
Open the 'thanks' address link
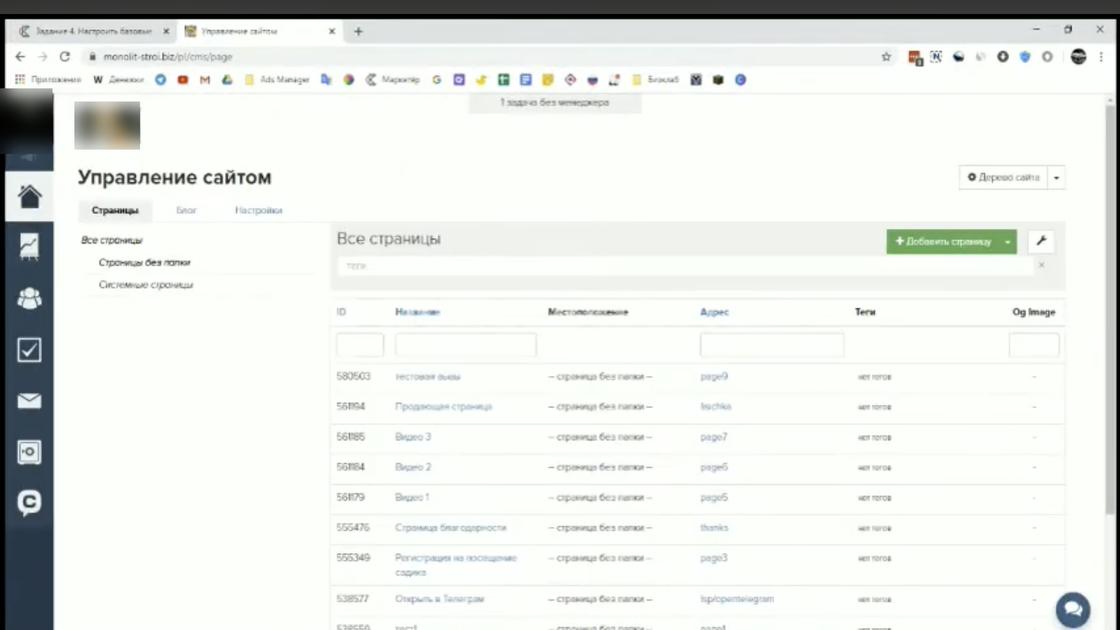714,528
